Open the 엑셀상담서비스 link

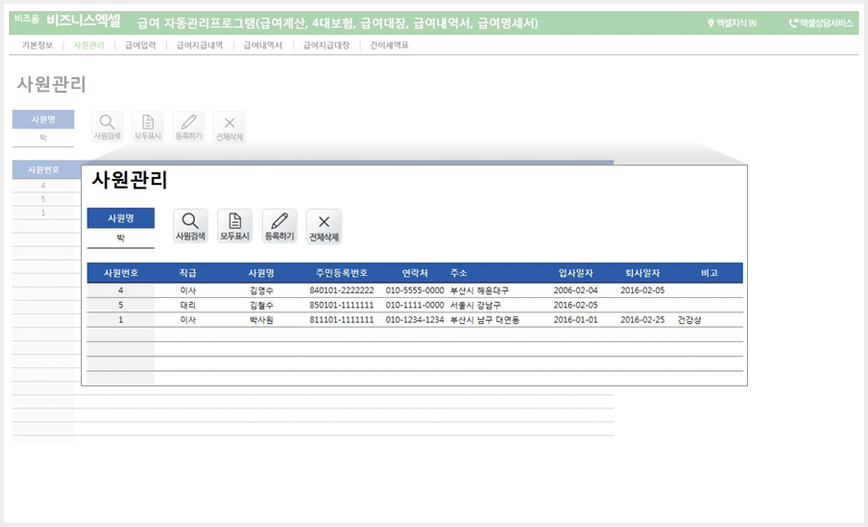coord(820,23)
